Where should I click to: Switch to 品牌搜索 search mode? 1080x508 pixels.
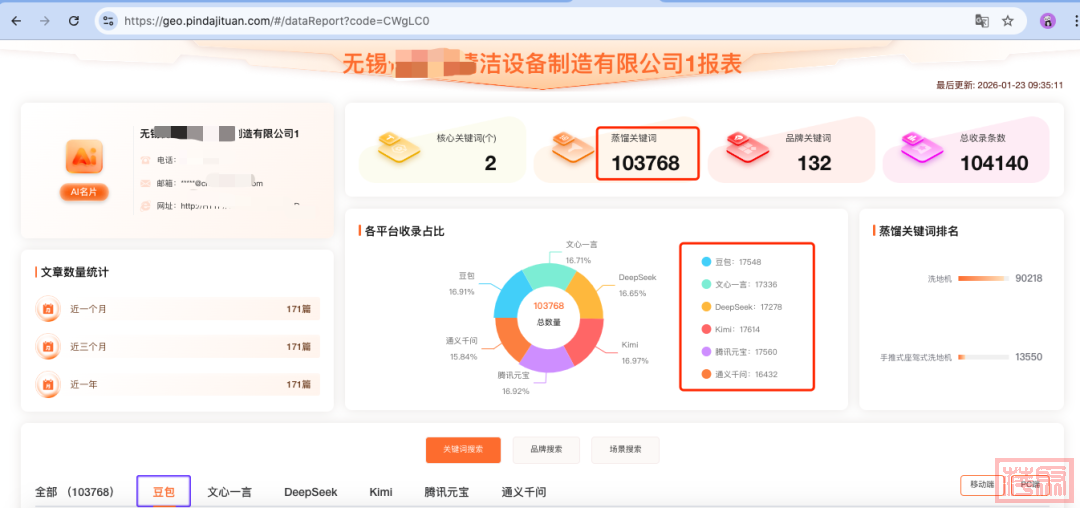click(x=546, y=450)
